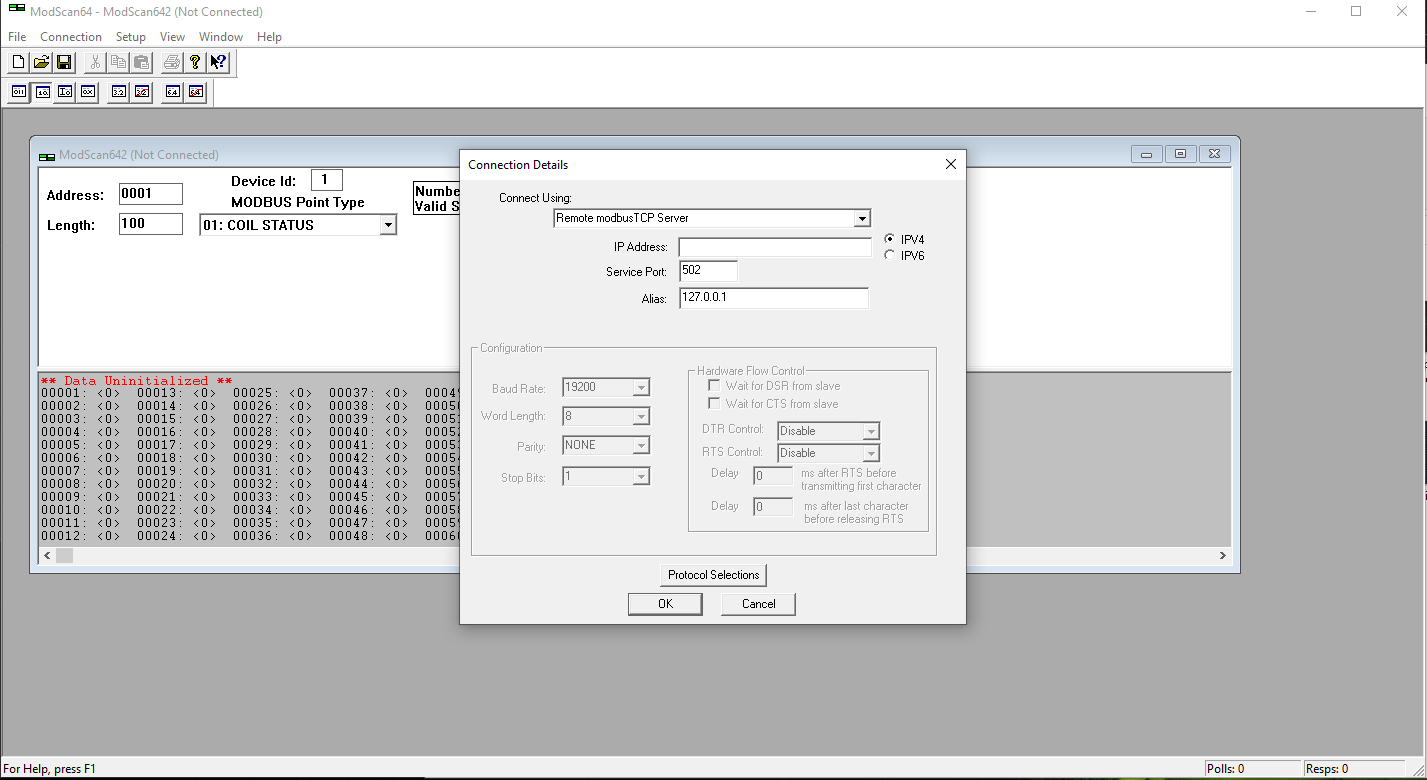Select the binary (011) display format icon

pos(19,92)
